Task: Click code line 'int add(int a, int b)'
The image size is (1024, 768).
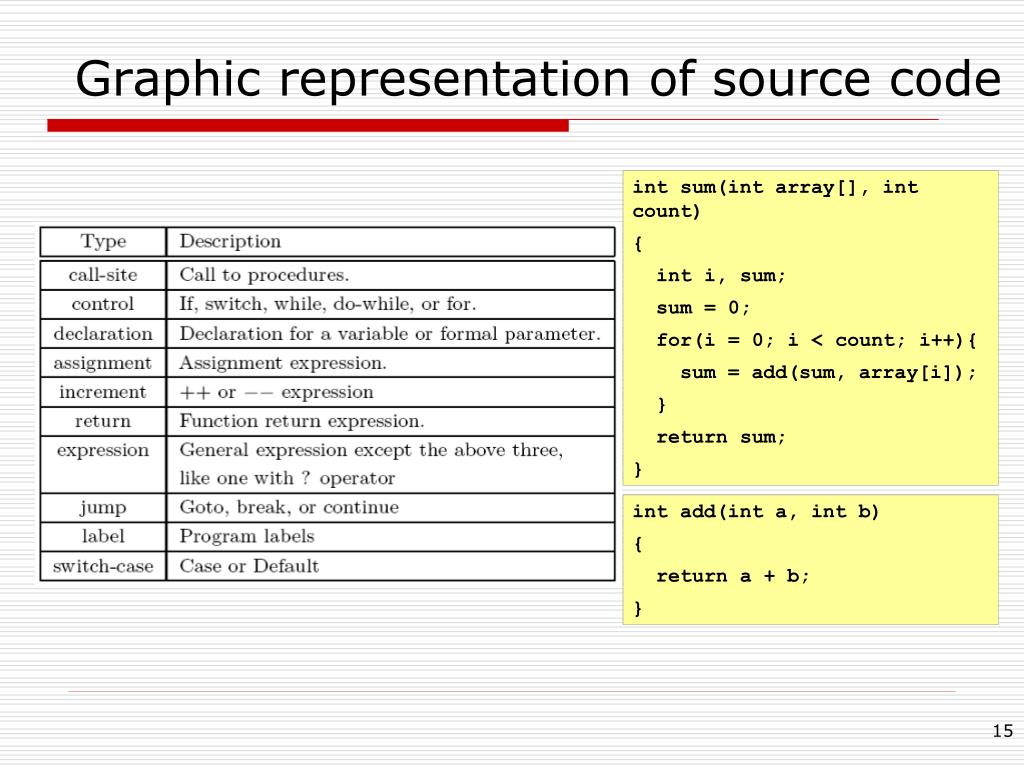Action: click(x=756, y=511)
